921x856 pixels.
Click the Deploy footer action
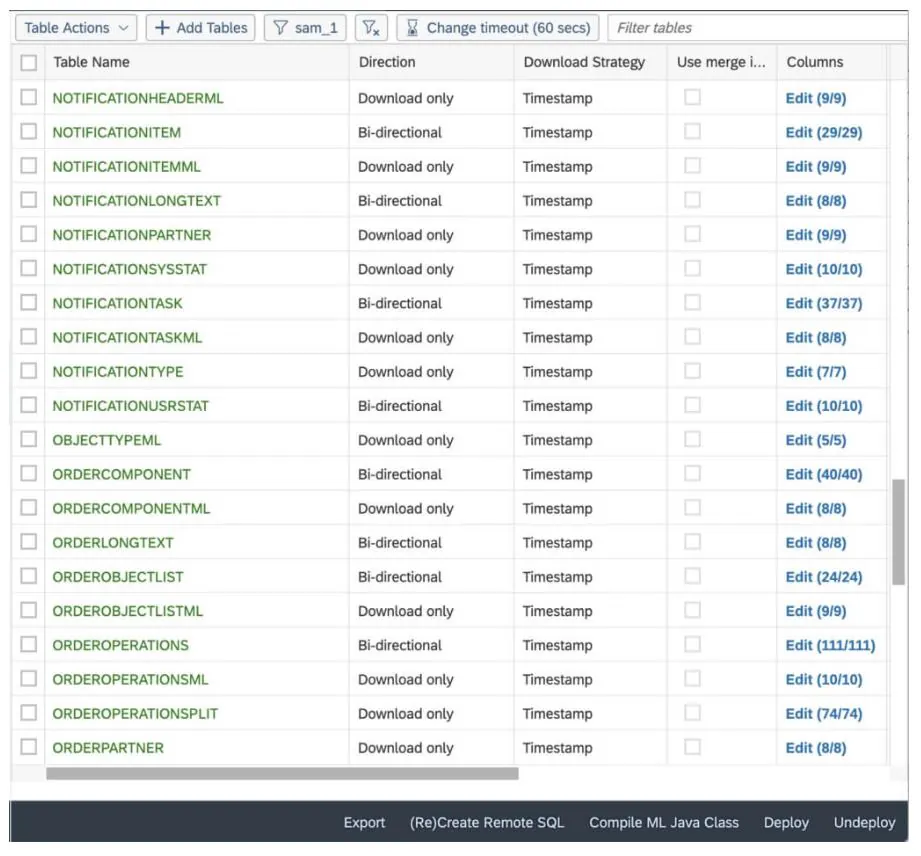pyautogui.click(x=786, y=823)
